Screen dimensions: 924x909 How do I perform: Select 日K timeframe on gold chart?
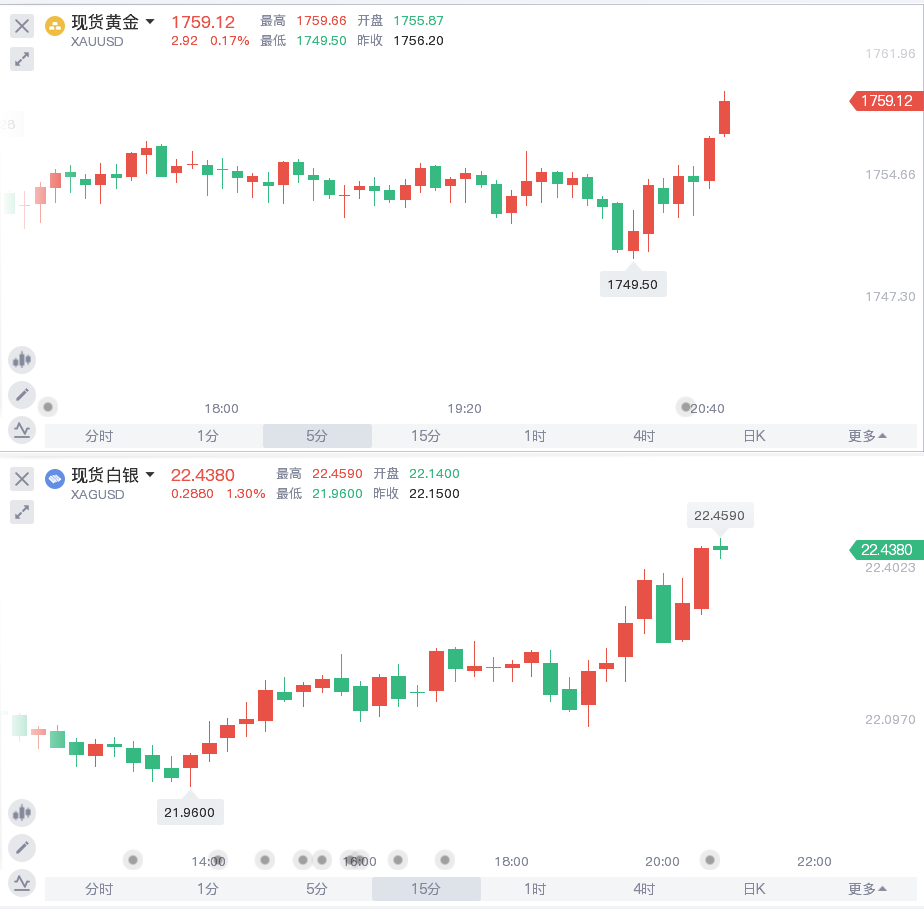coord(754,436)
